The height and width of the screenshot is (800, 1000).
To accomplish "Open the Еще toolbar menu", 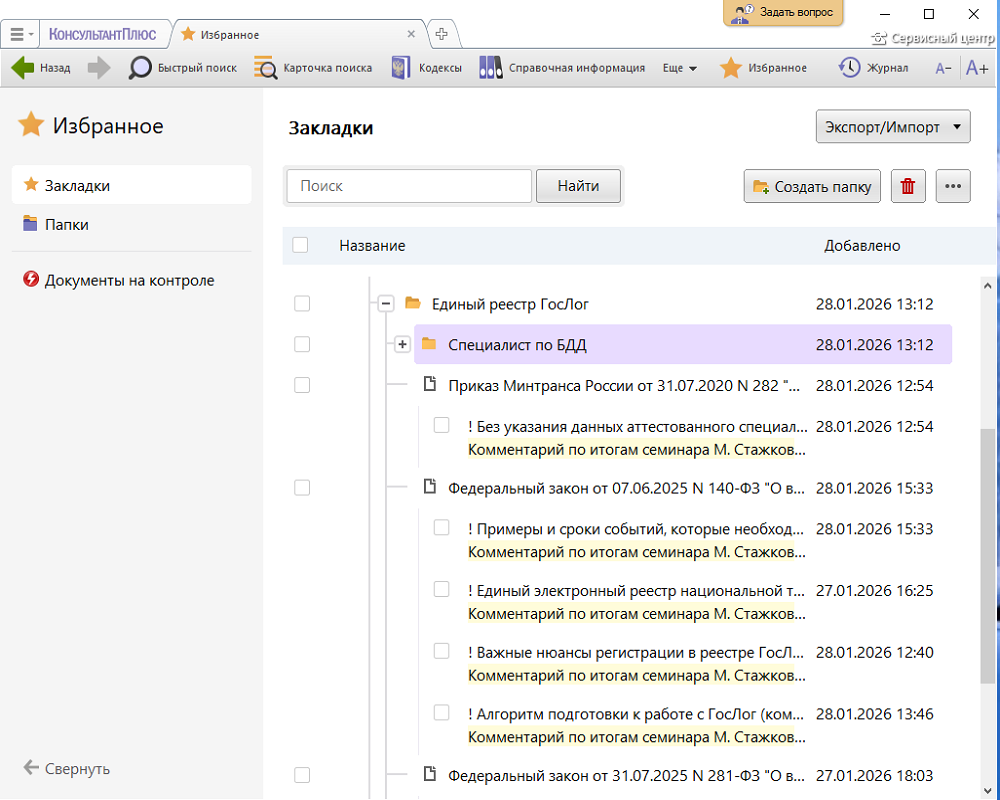I will tap(680, 68).
